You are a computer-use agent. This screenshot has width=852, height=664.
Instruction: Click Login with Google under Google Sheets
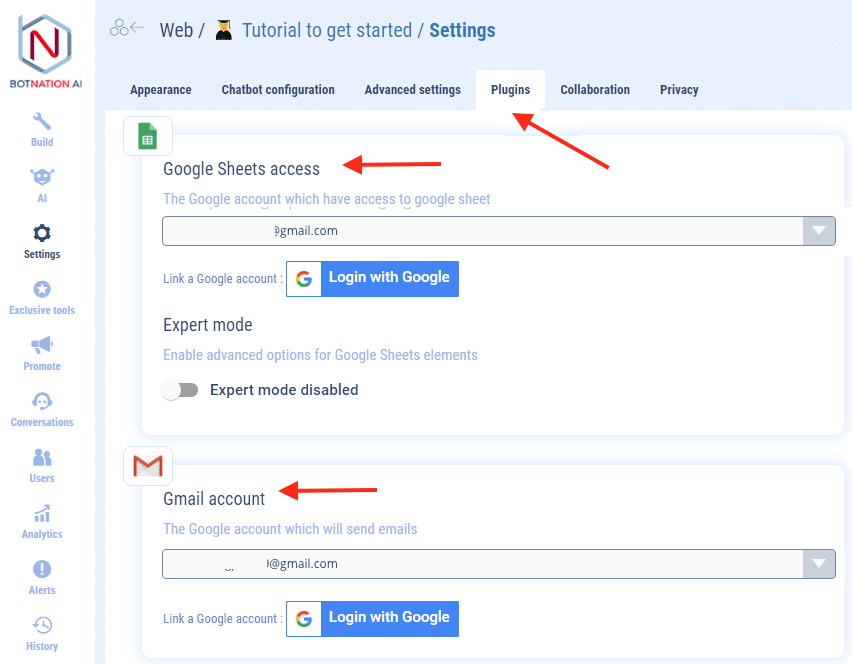point(372,278)
